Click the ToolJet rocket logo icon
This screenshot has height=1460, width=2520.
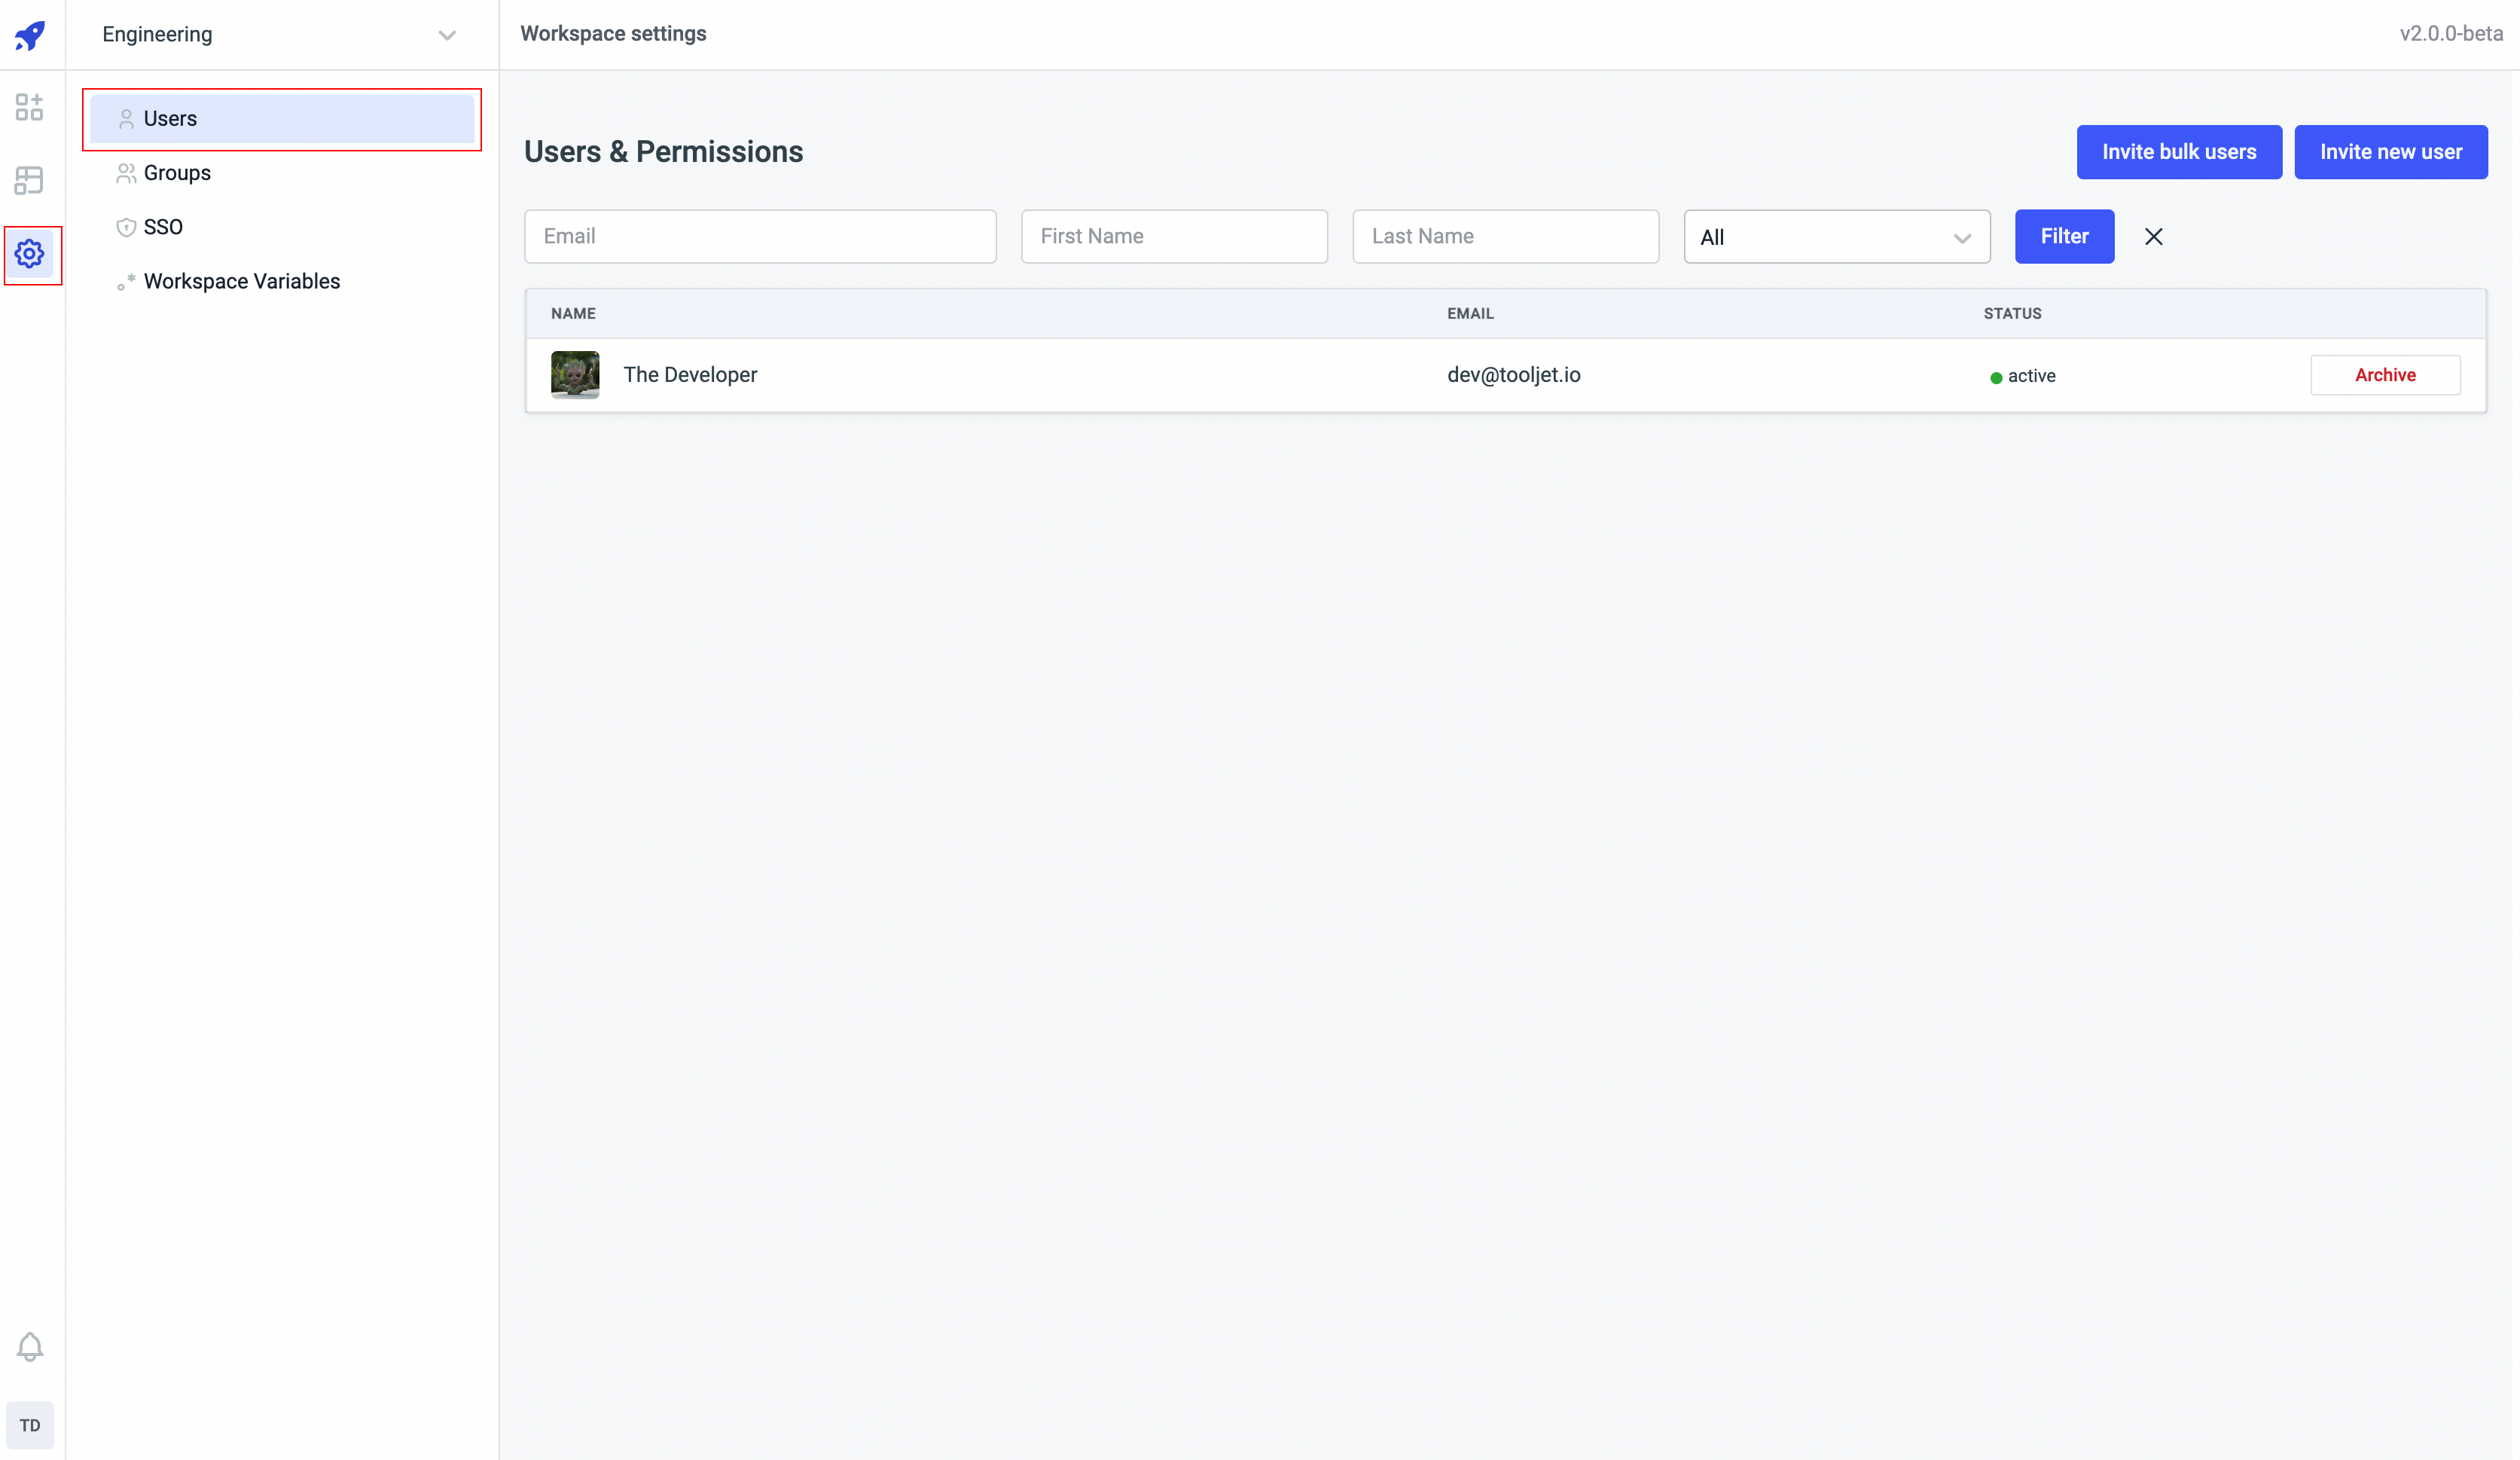pyautogui.click(x=32, y=35)
